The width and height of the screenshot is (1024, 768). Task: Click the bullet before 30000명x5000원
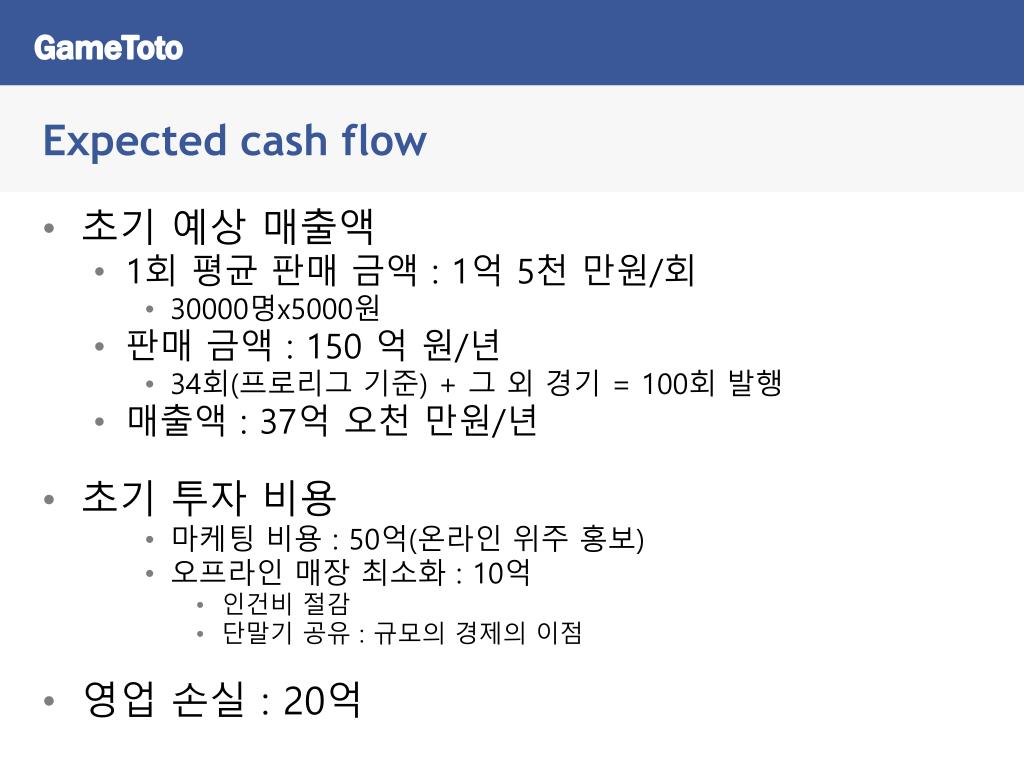150,309
